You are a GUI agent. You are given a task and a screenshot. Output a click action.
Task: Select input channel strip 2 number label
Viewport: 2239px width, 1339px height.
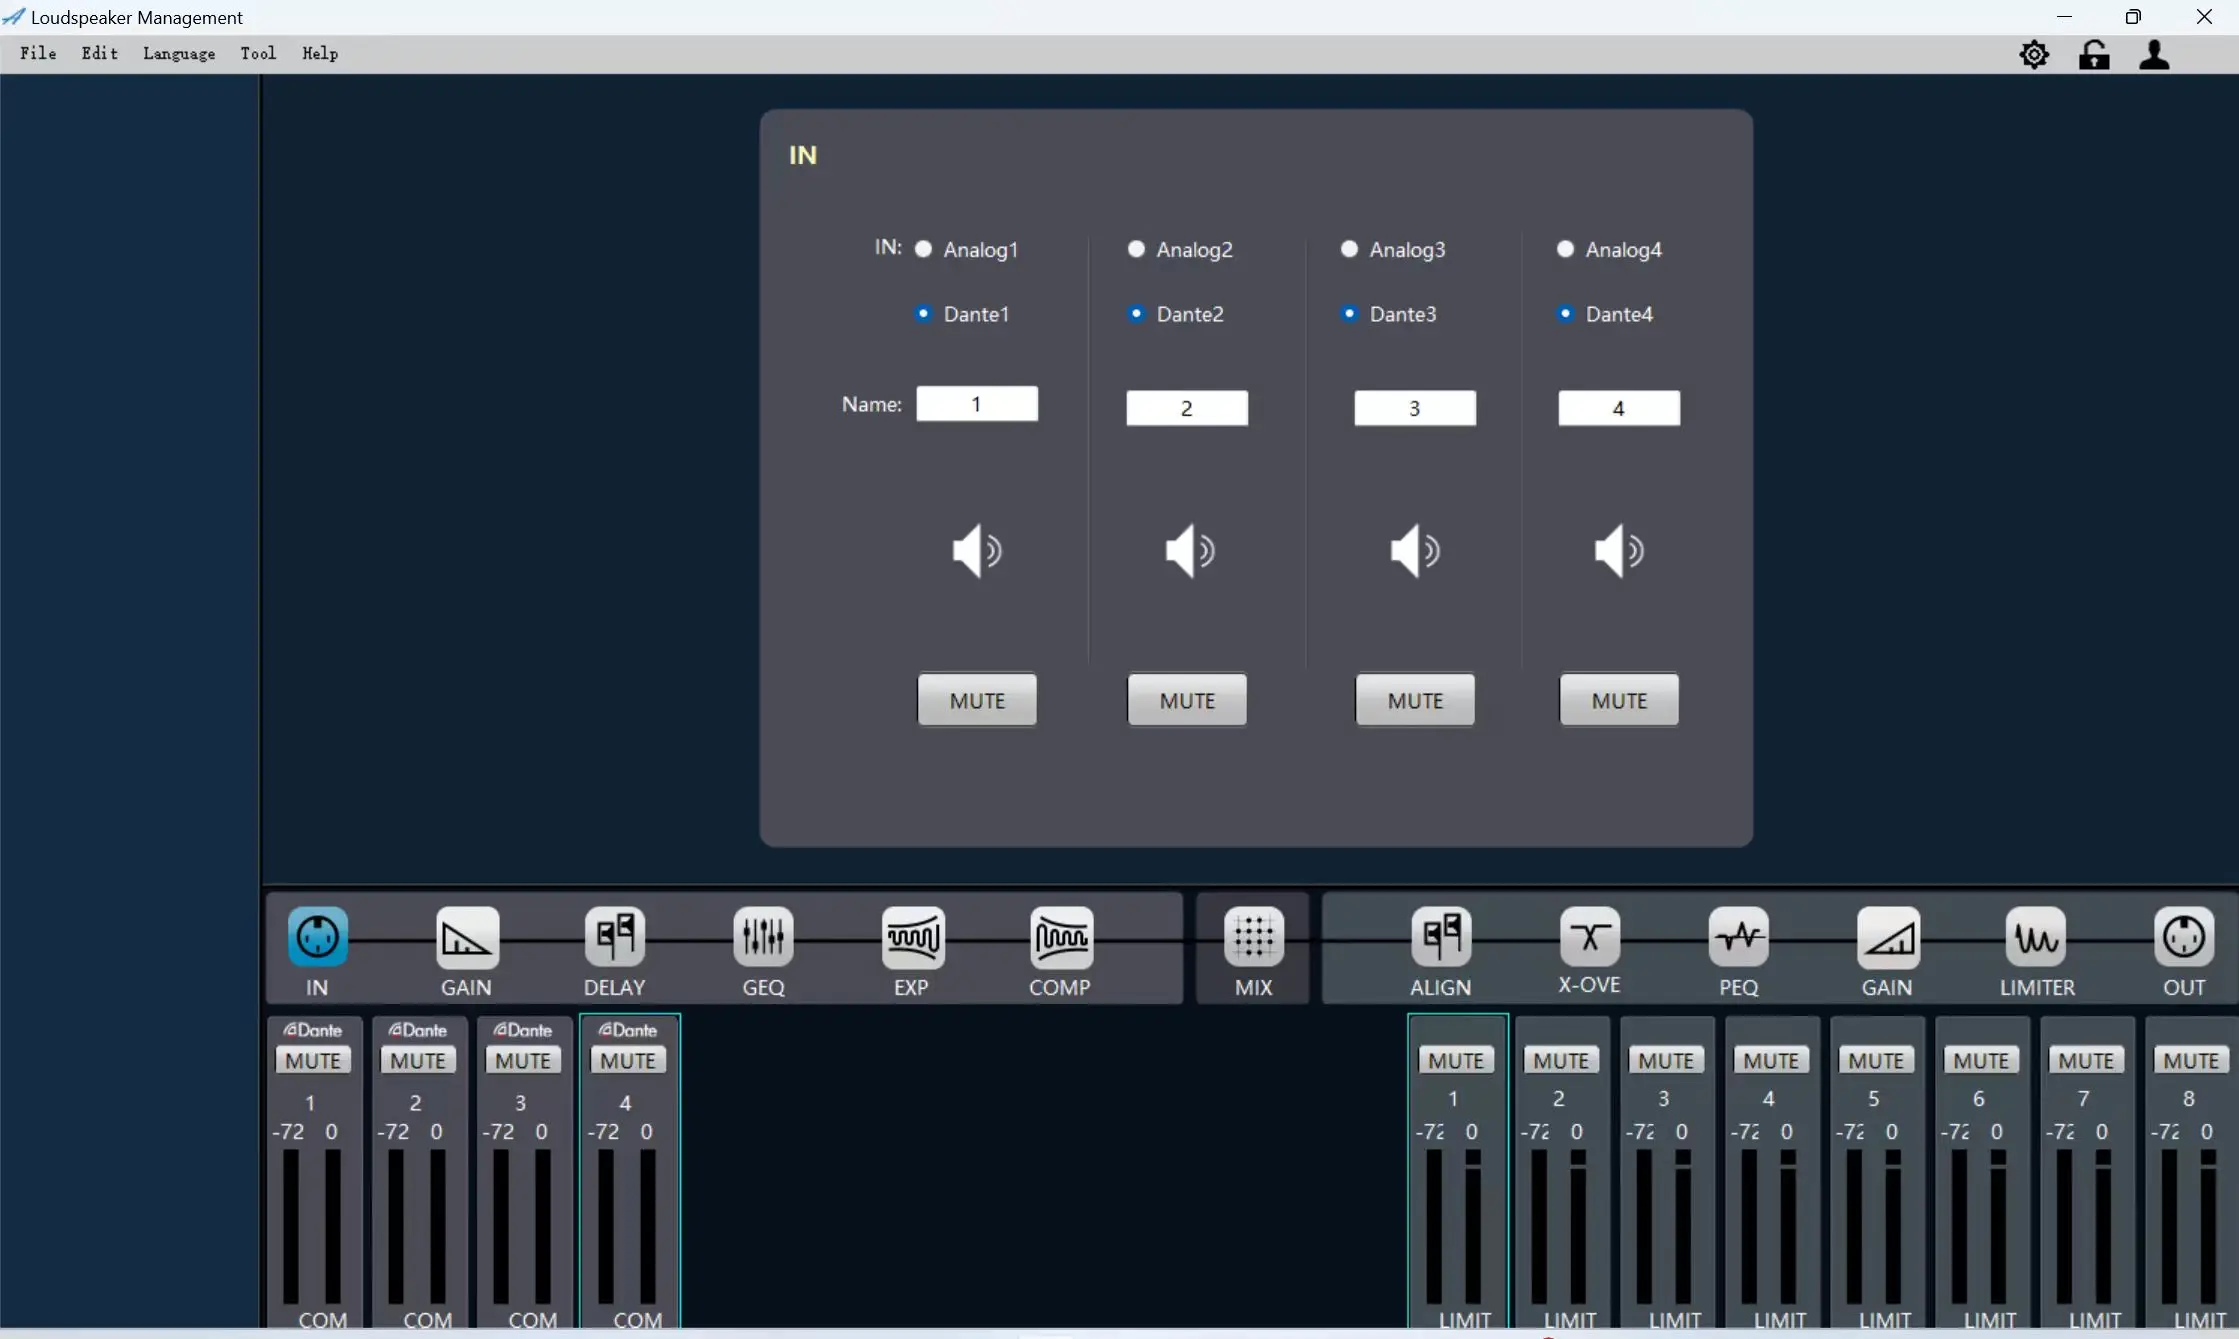click(x=415, y=1102)
